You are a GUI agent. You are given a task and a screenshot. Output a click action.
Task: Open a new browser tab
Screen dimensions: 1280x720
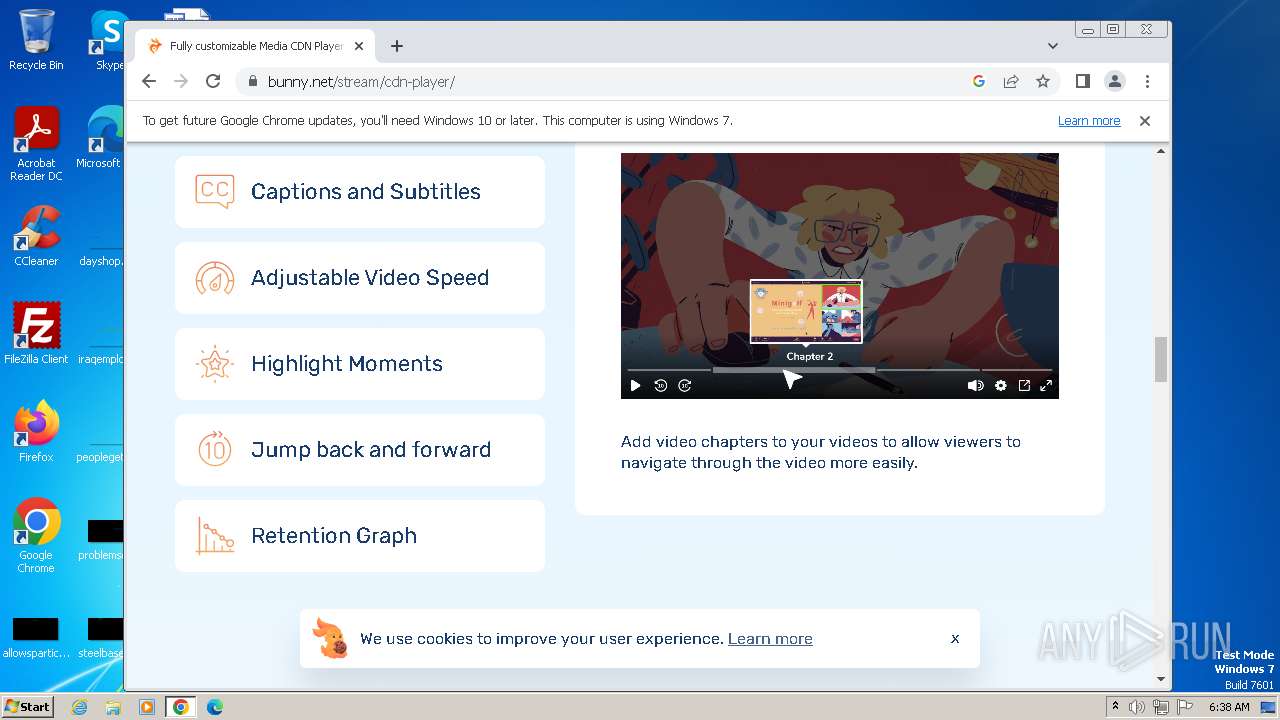[x=397, y=46]
